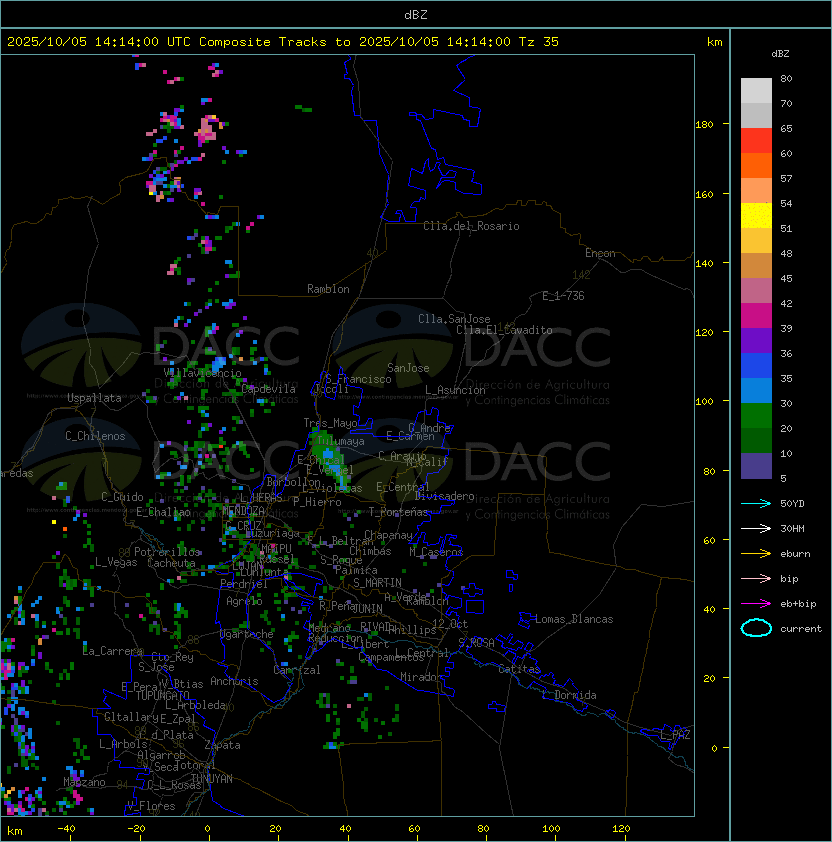Click the 'Tres_Mayo' map label
This screenshot has height=842, width=832.
[330, 423]
